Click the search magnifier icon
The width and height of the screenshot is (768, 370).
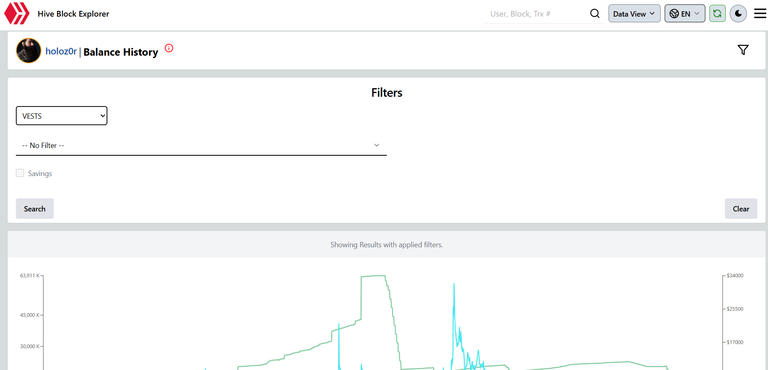595,14
